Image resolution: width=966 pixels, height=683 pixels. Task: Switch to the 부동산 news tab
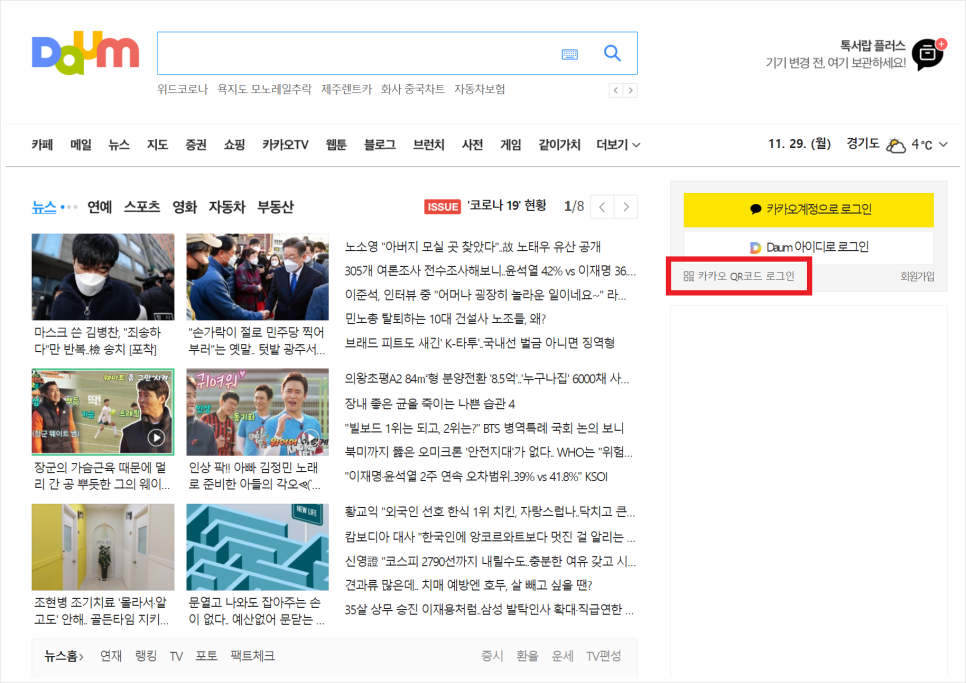click(x=275, y=207)
